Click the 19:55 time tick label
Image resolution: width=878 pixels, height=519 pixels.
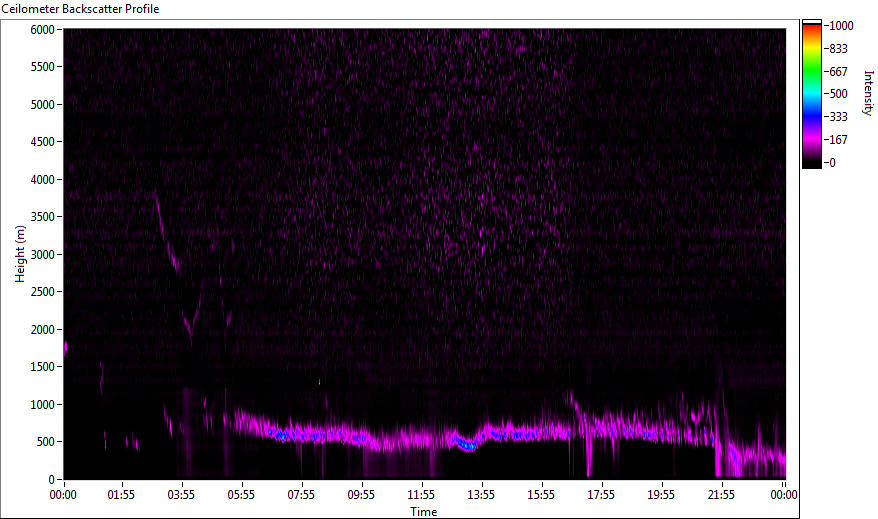[x=661, y=495]
